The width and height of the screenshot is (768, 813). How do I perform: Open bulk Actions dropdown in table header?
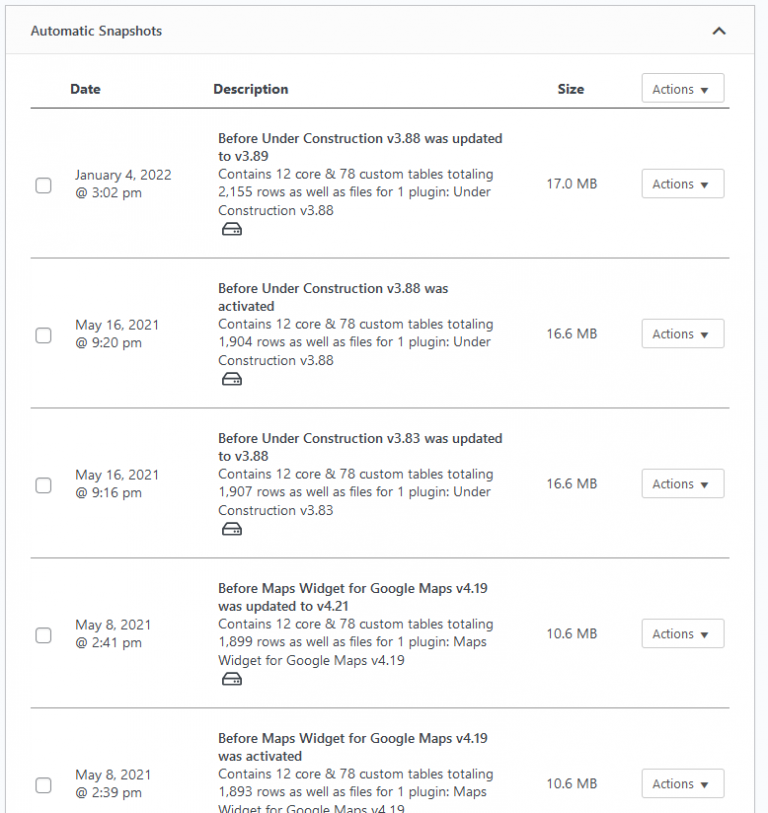click(x=682, y=88)
